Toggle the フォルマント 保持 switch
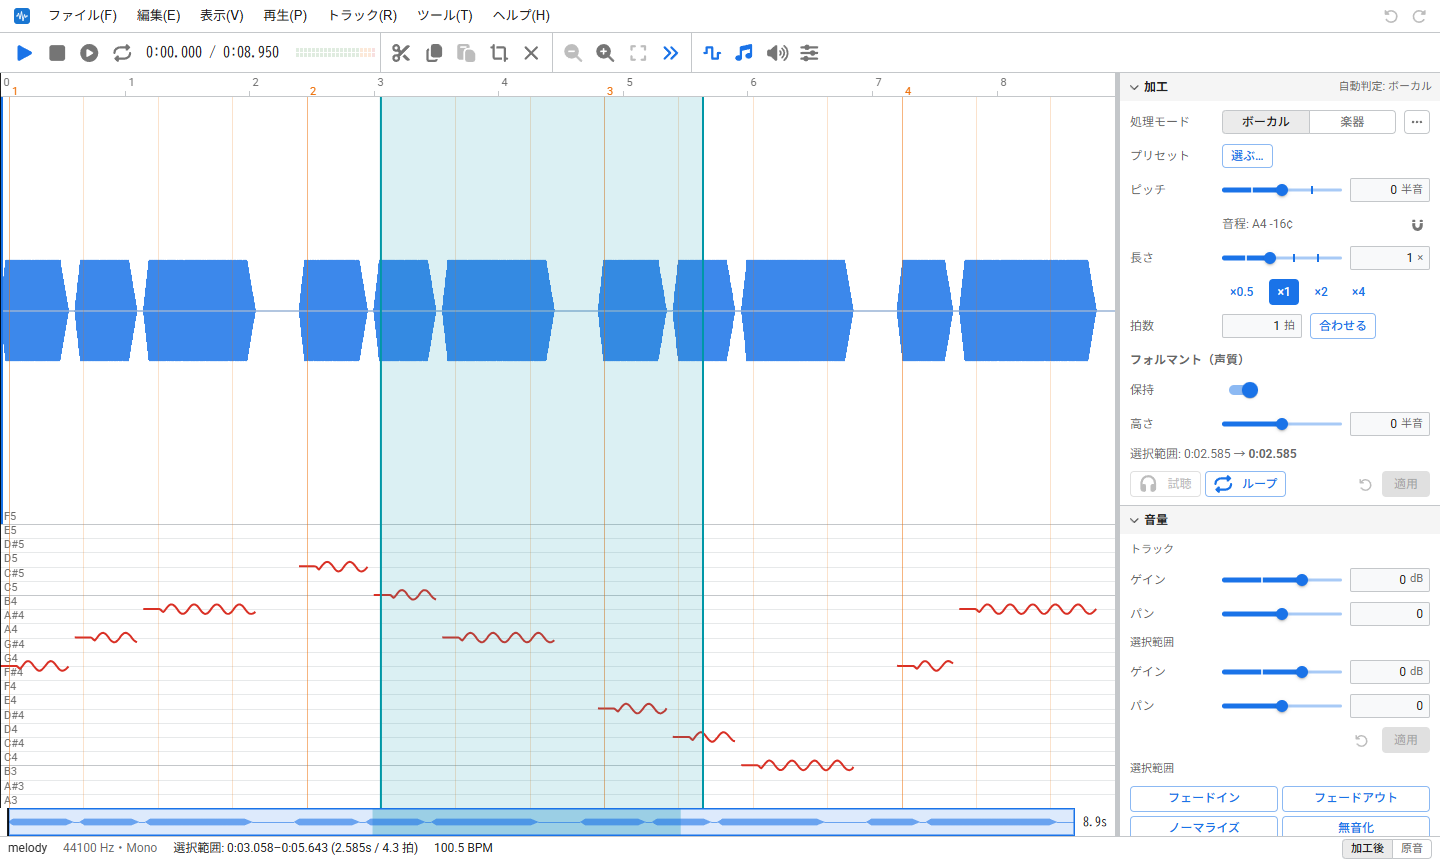 [1243, 390]
